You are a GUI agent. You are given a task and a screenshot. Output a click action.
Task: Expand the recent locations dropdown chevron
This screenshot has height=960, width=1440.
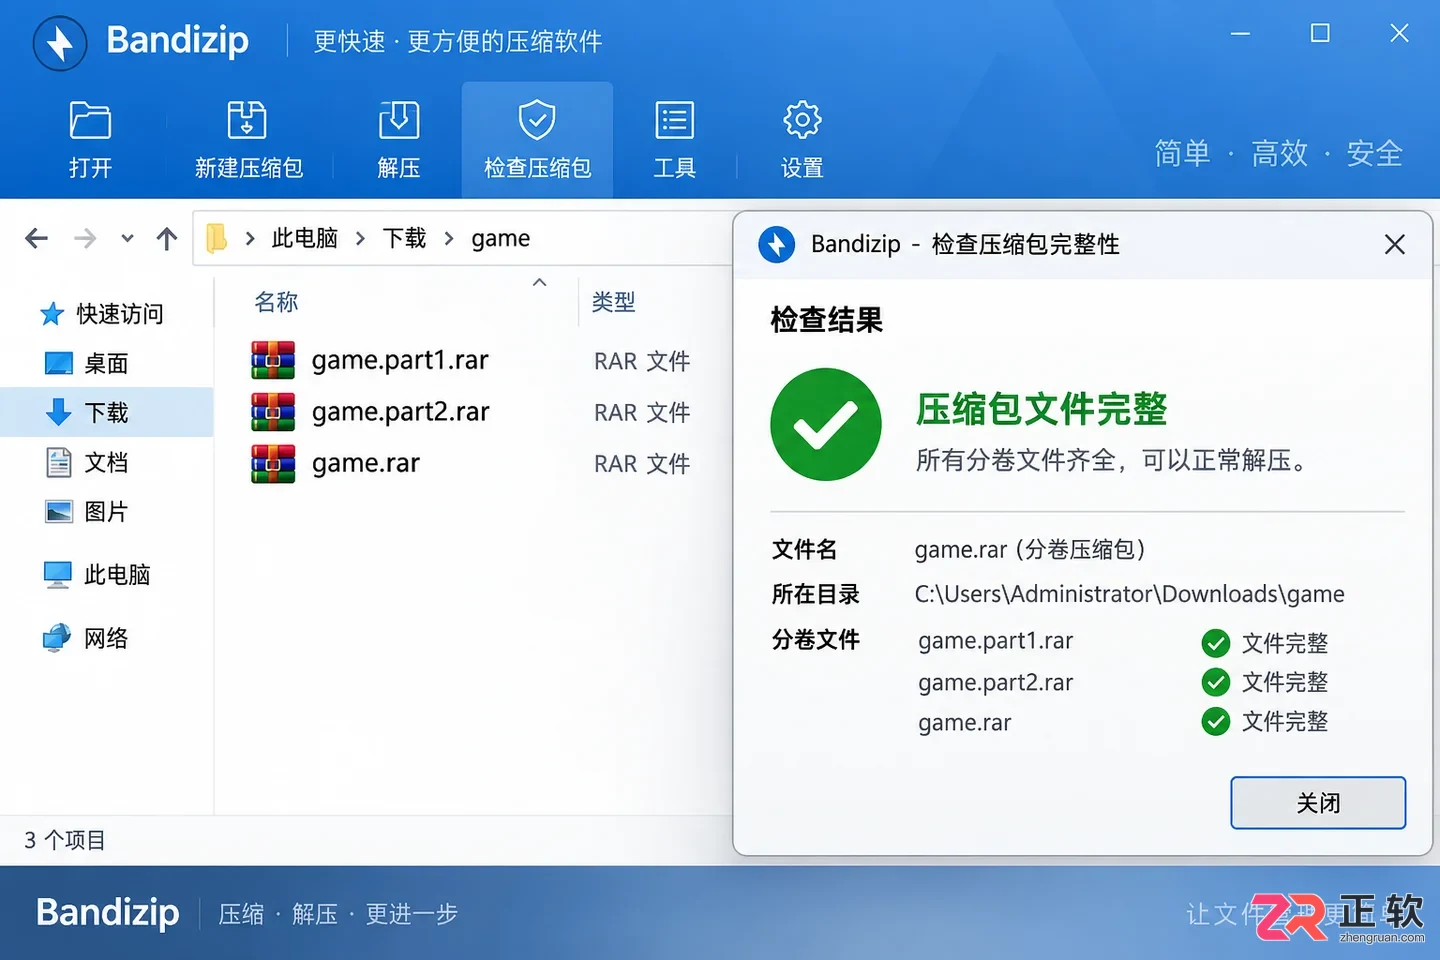(x=127, y=238)
